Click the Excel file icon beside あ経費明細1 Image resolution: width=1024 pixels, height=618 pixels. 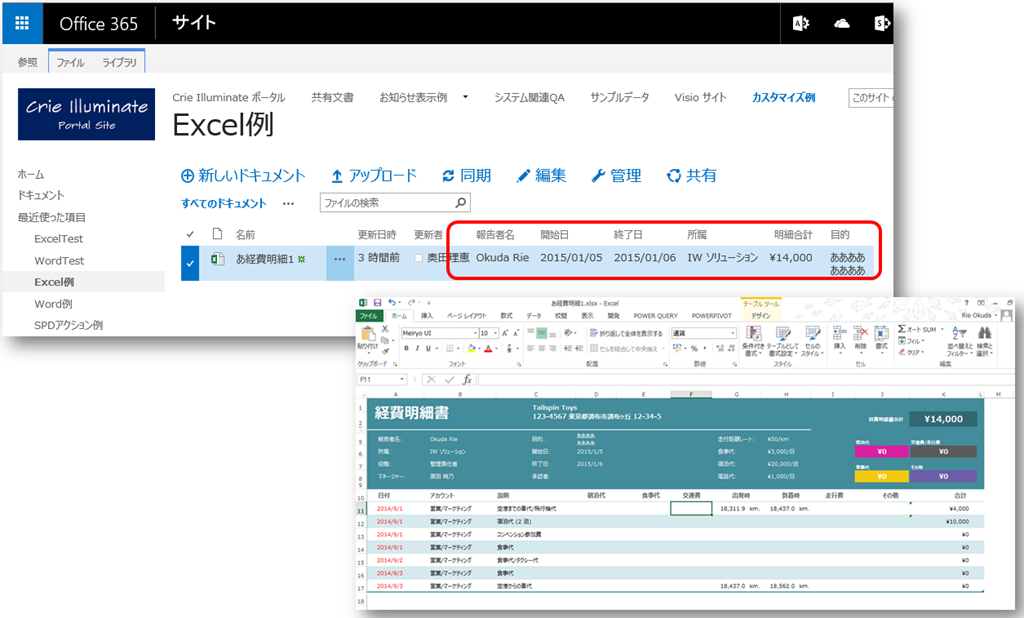pos(217,259)
